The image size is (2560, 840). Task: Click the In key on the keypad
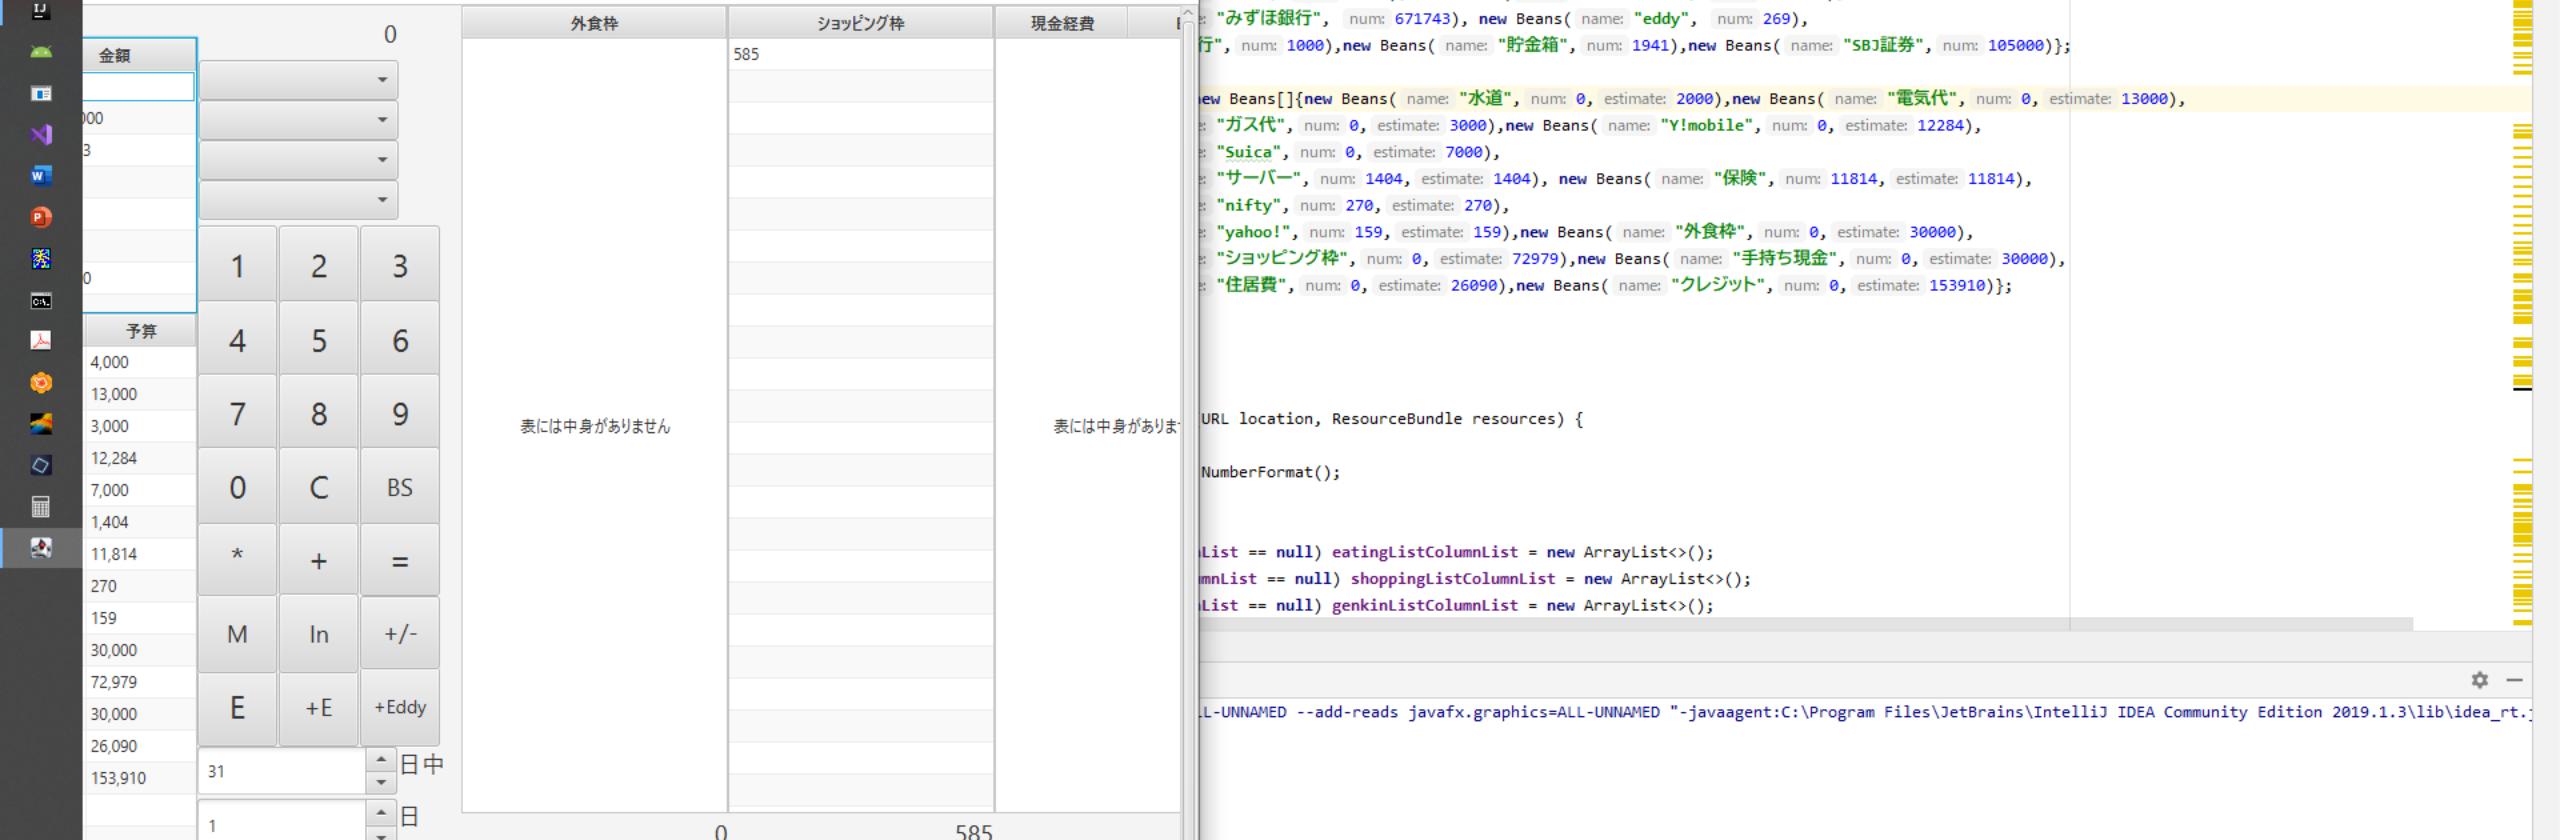tap(318, 634)
